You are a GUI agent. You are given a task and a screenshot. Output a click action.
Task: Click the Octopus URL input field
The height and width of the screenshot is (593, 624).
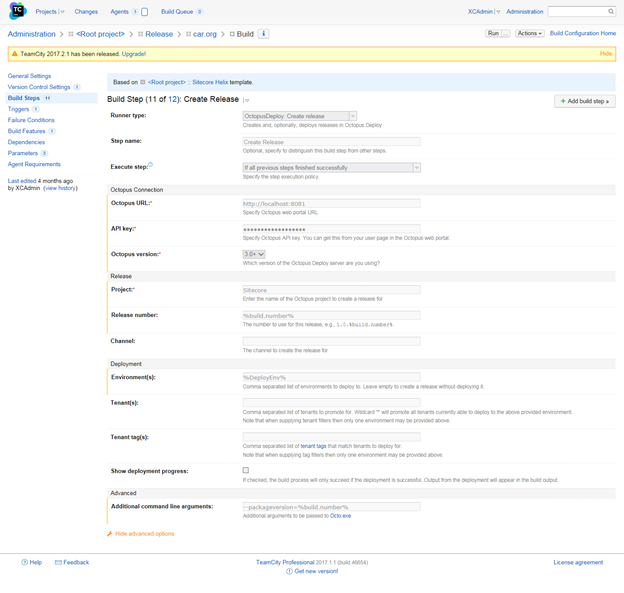[x=332, y=203]
